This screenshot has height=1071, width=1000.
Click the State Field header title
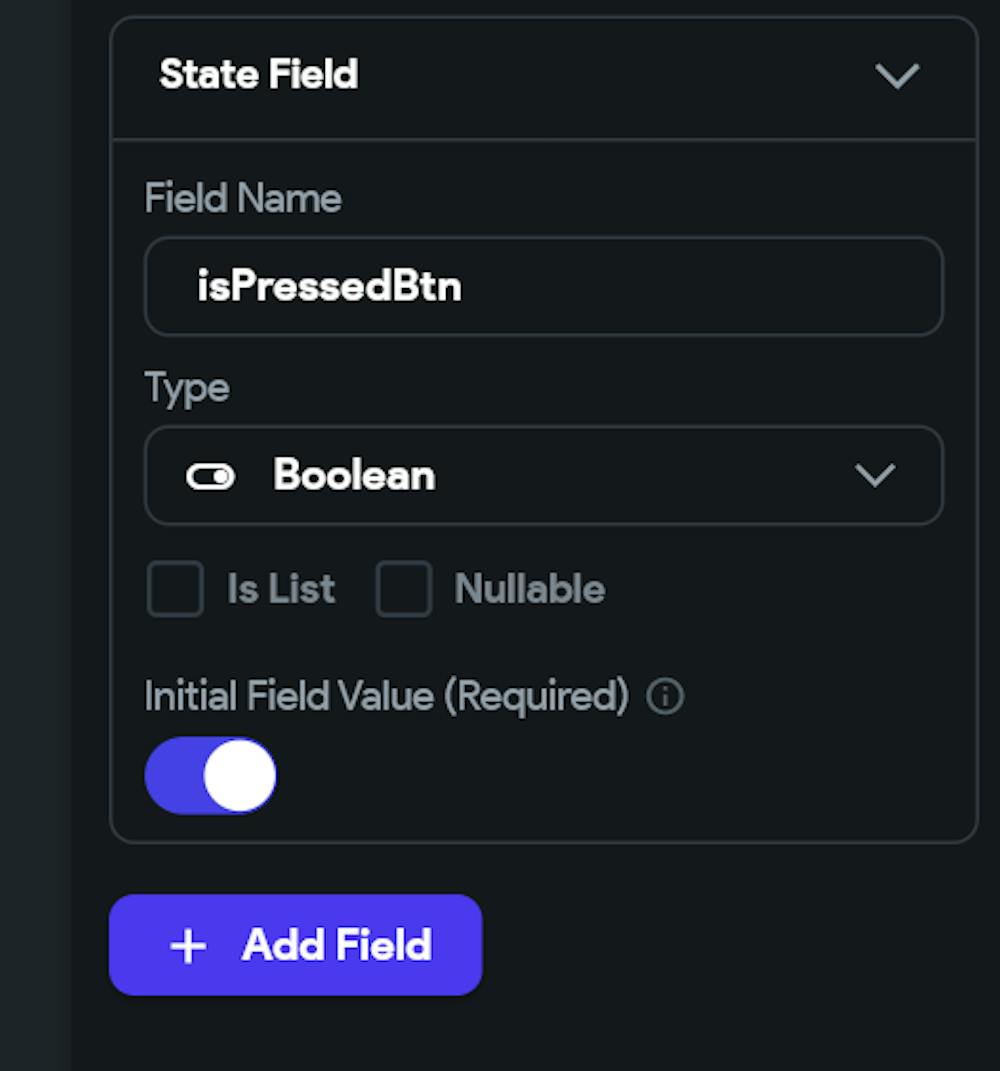(258, 75)
